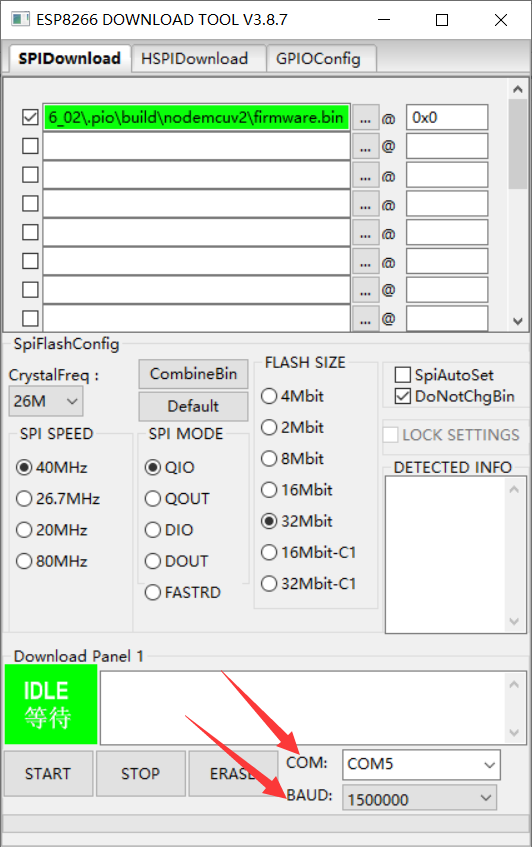Expand the COM port dropdown
This screenshot has width=532, height=847.
point(421,764)
